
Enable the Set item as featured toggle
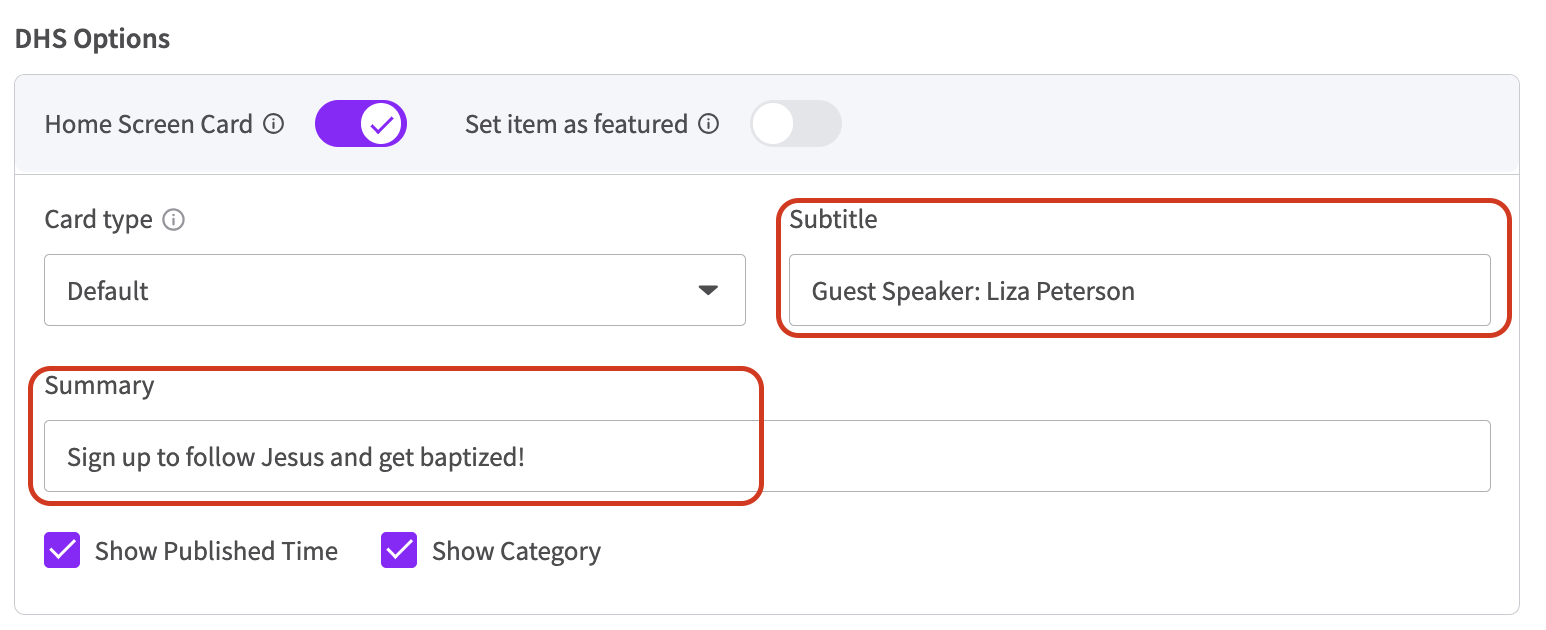pos(796,125)
